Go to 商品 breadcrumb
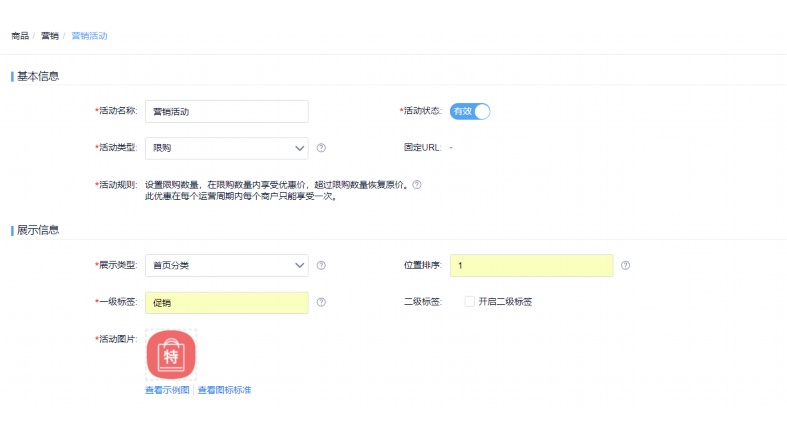The image size is (787, 435). click(20, 36)
